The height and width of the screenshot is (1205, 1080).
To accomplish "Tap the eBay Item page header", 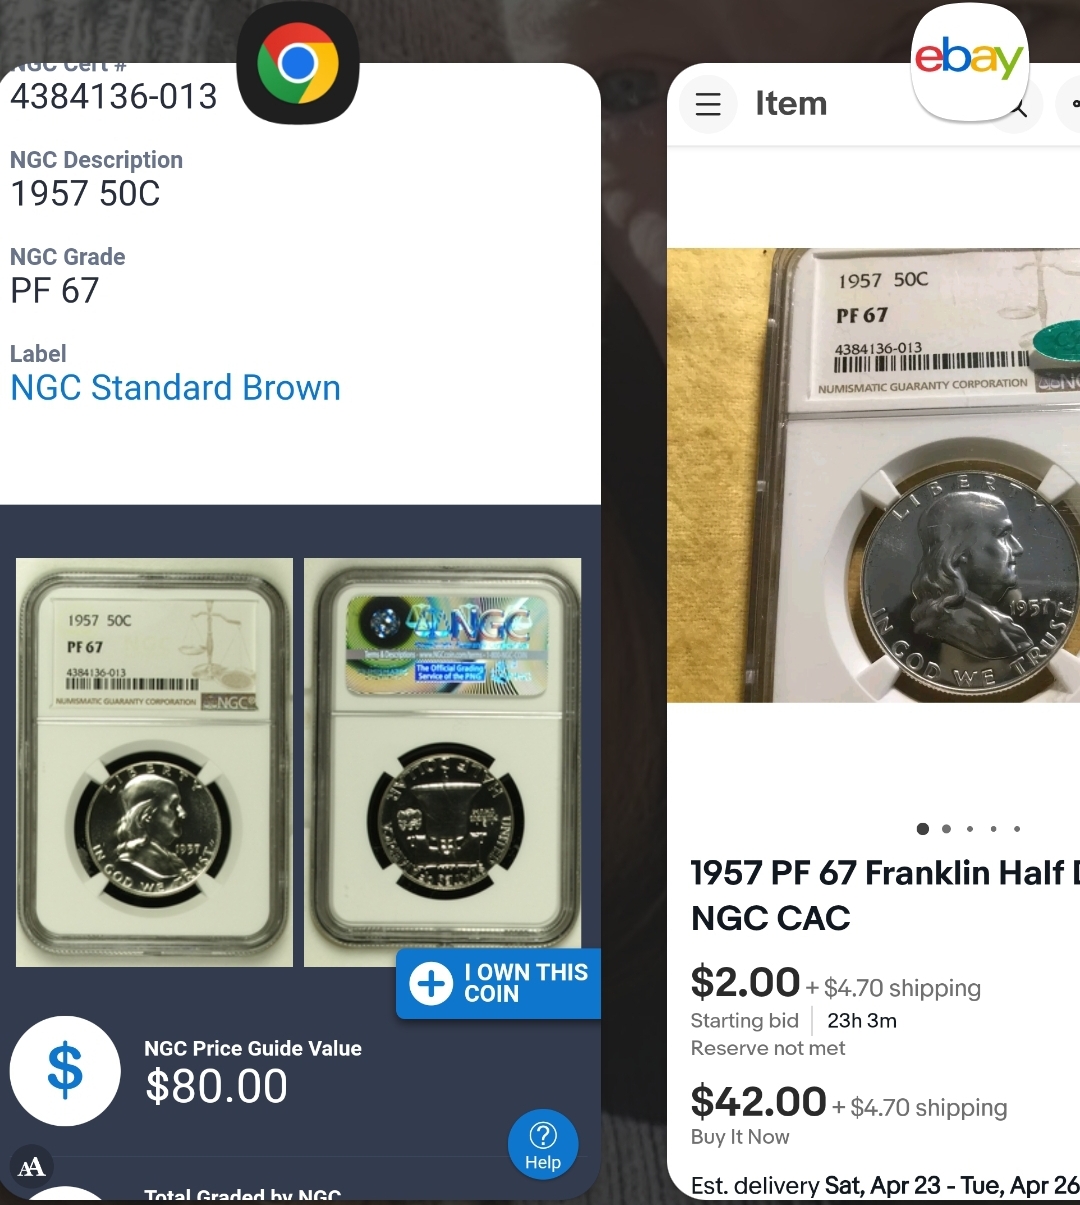I will (x=791, y=103).
